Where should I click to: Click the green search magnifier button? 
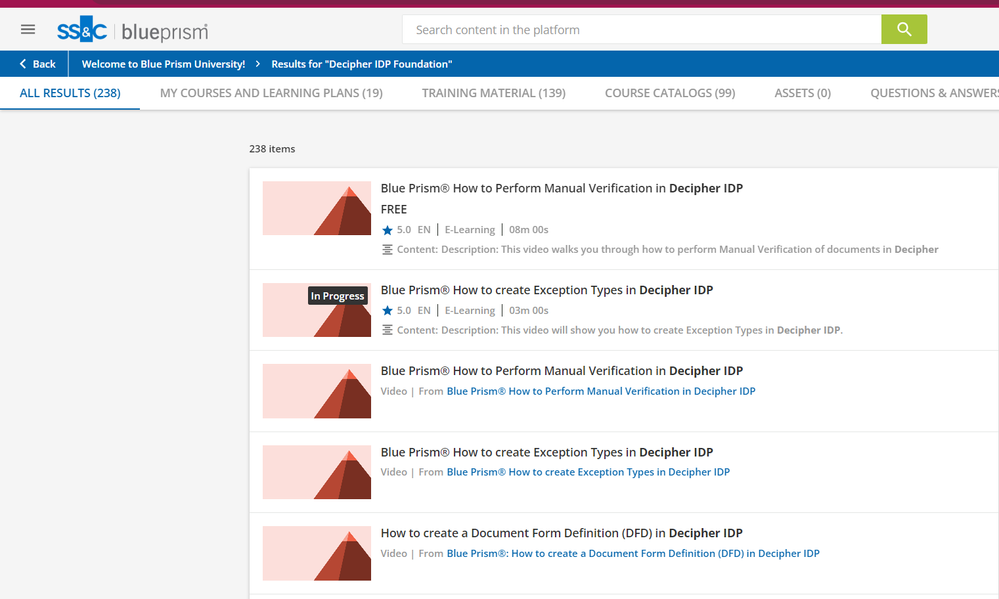[904, 30]
